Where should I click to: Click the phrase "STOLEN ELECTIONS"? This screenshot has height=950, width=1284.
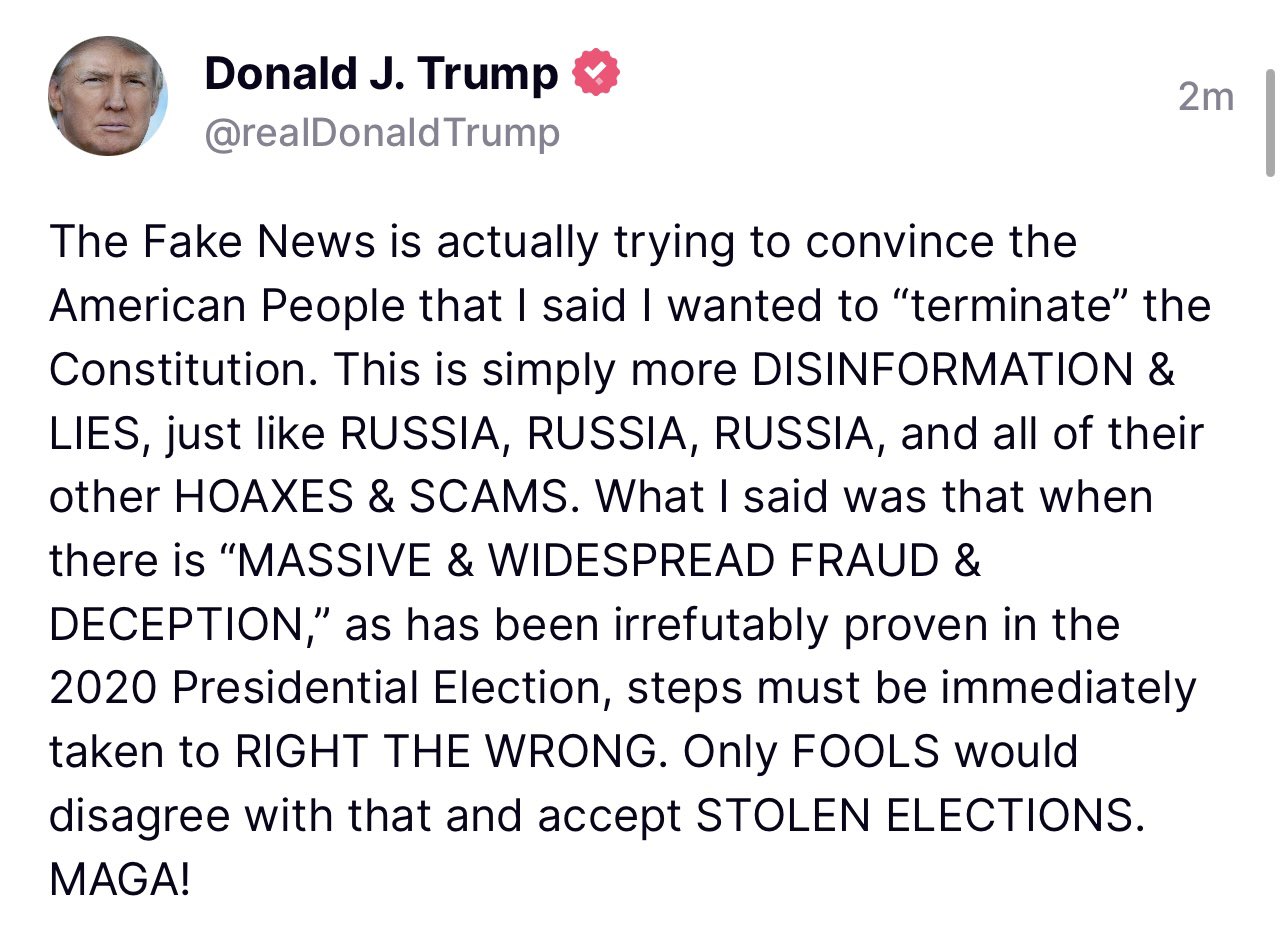(914, 817)
